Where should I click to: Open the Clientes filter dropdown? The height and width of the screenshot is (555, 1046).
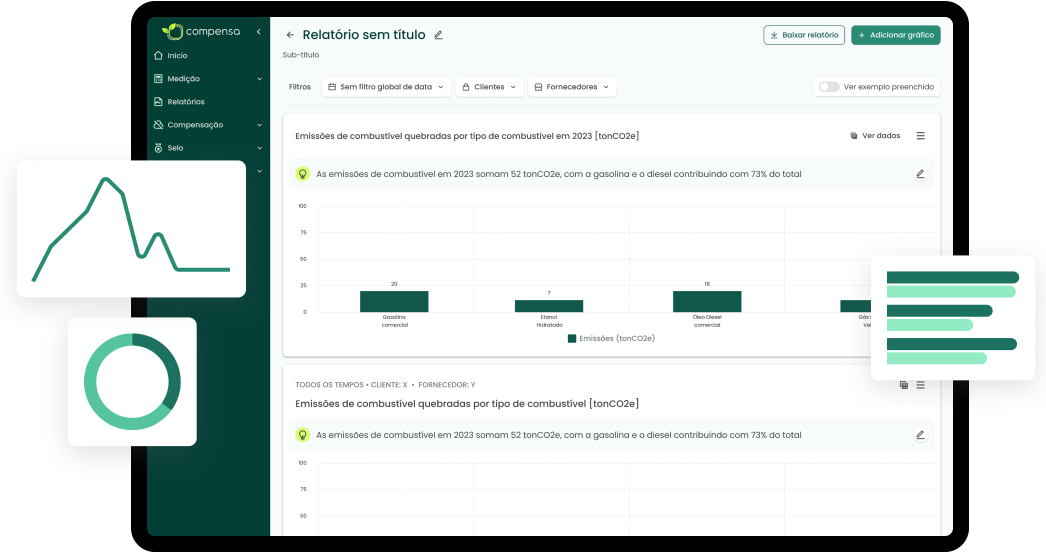[x=490, y=87]
